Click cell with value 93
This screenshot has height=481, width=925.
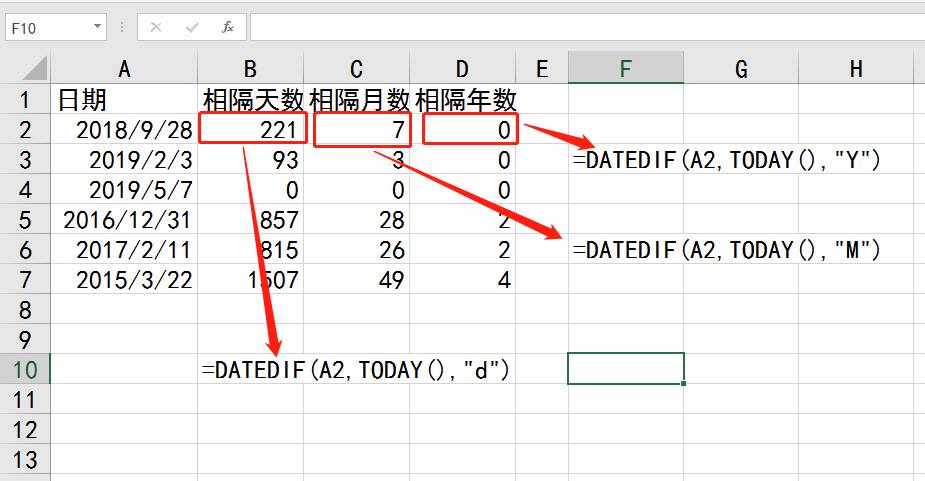(x=250, y=159)
